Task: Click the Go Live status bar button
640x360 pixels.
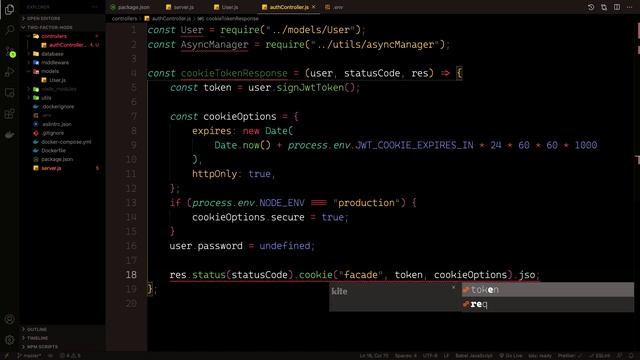Action: [511, 356]
